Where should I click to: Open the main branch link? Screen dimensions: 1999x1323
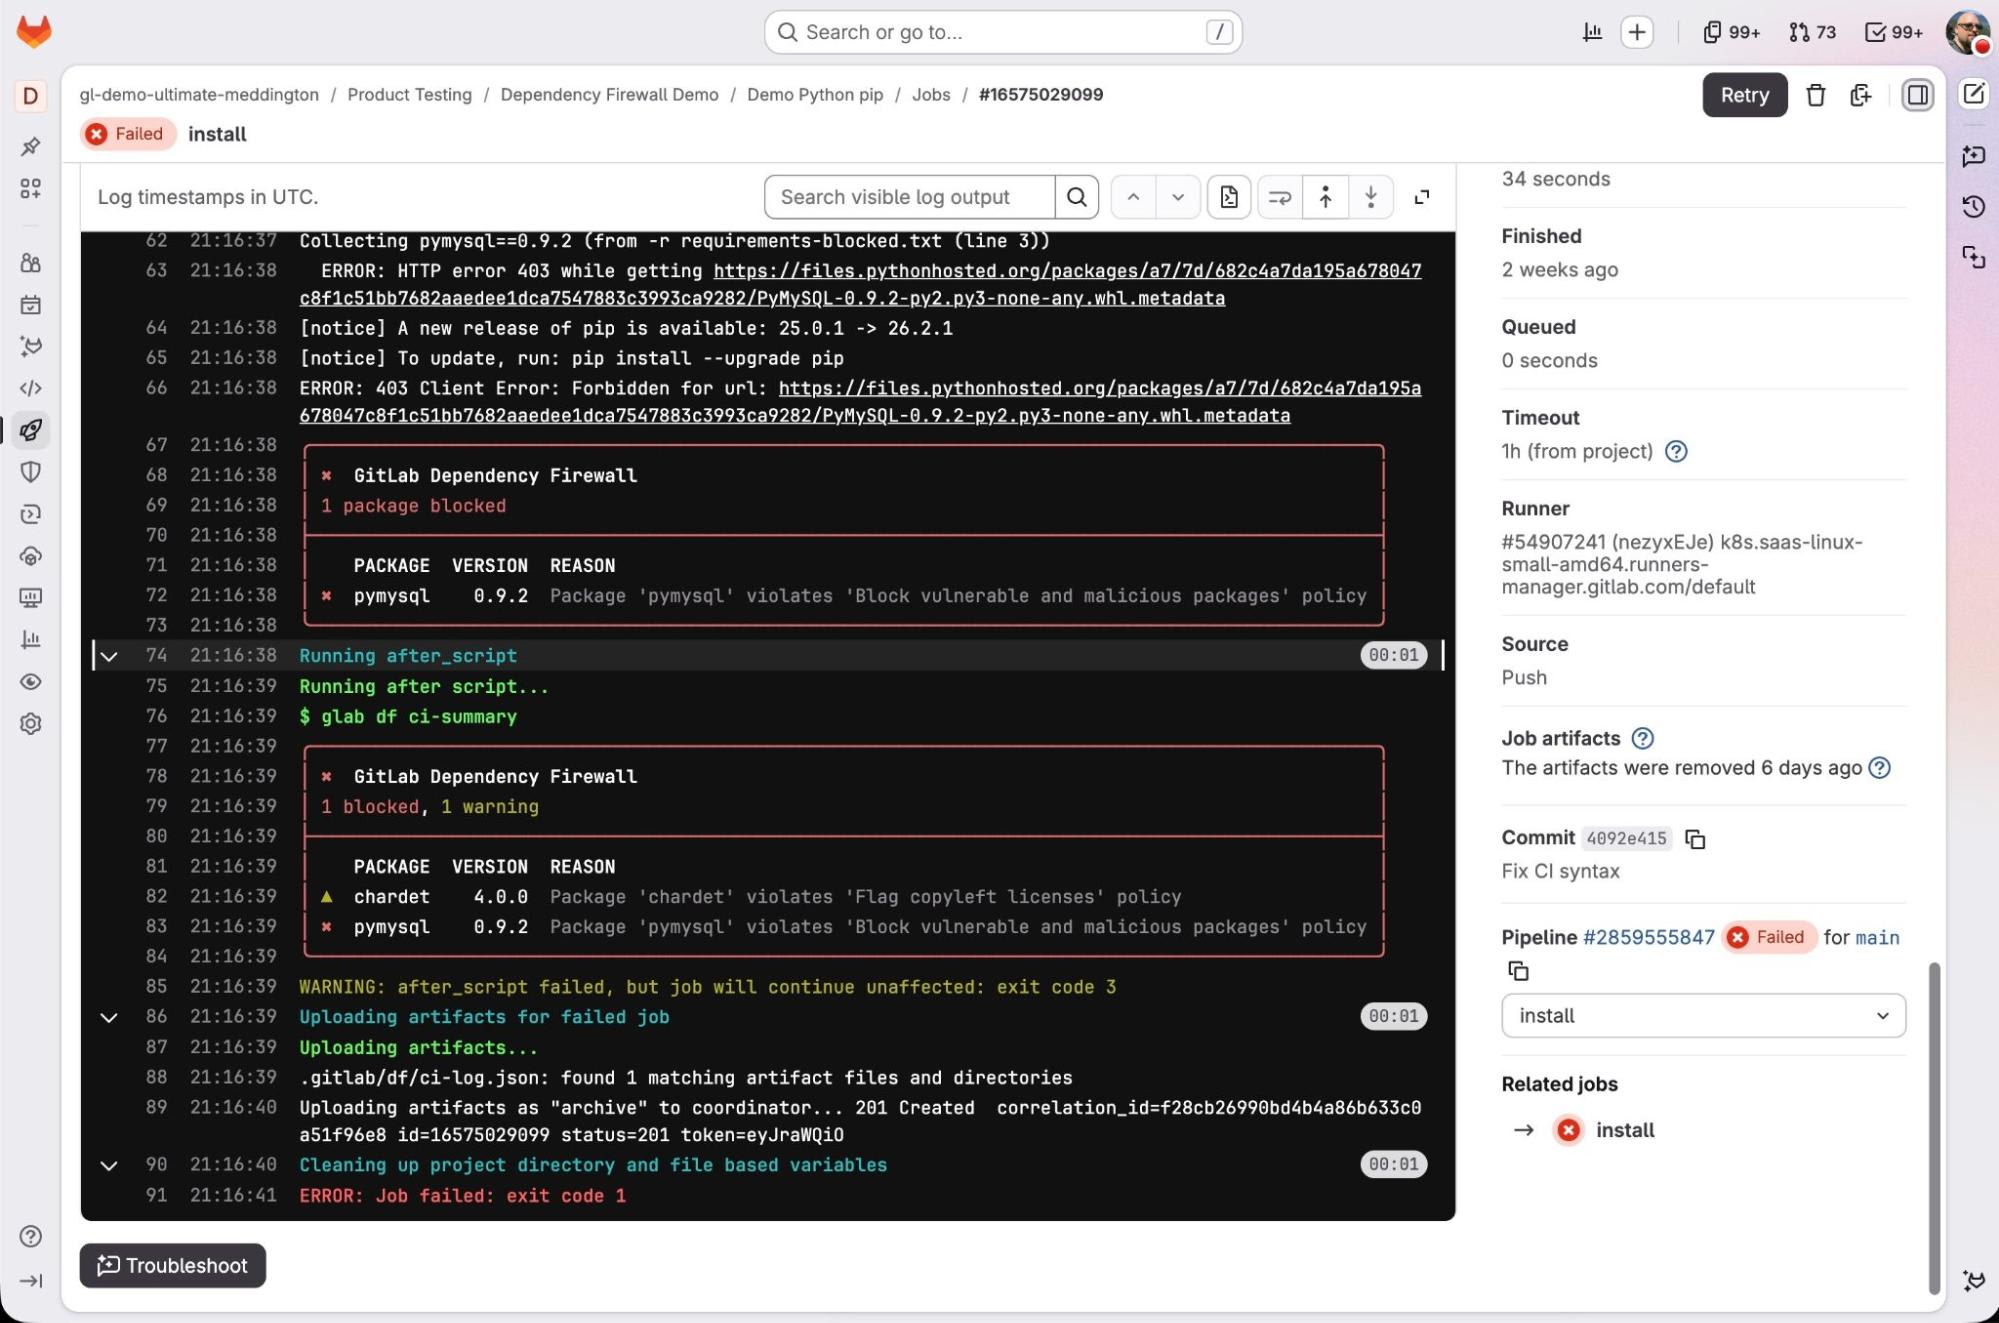pos(1877,937)
